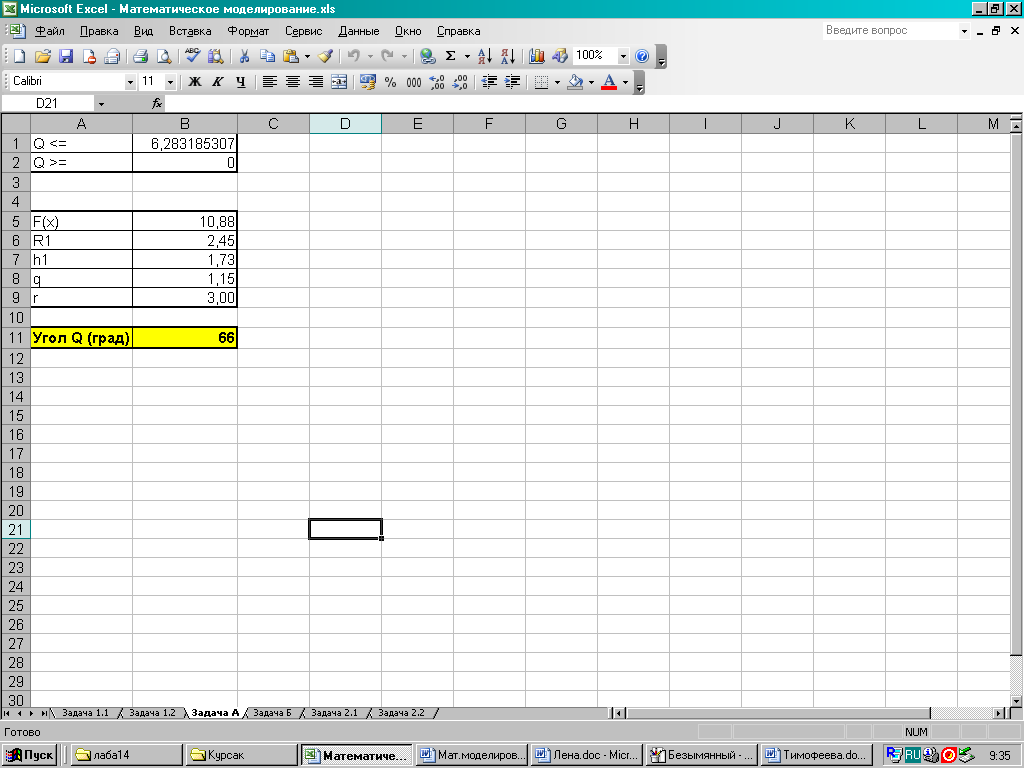Switch to the Задача 2.2 sheet tab

tap(401, 712)
